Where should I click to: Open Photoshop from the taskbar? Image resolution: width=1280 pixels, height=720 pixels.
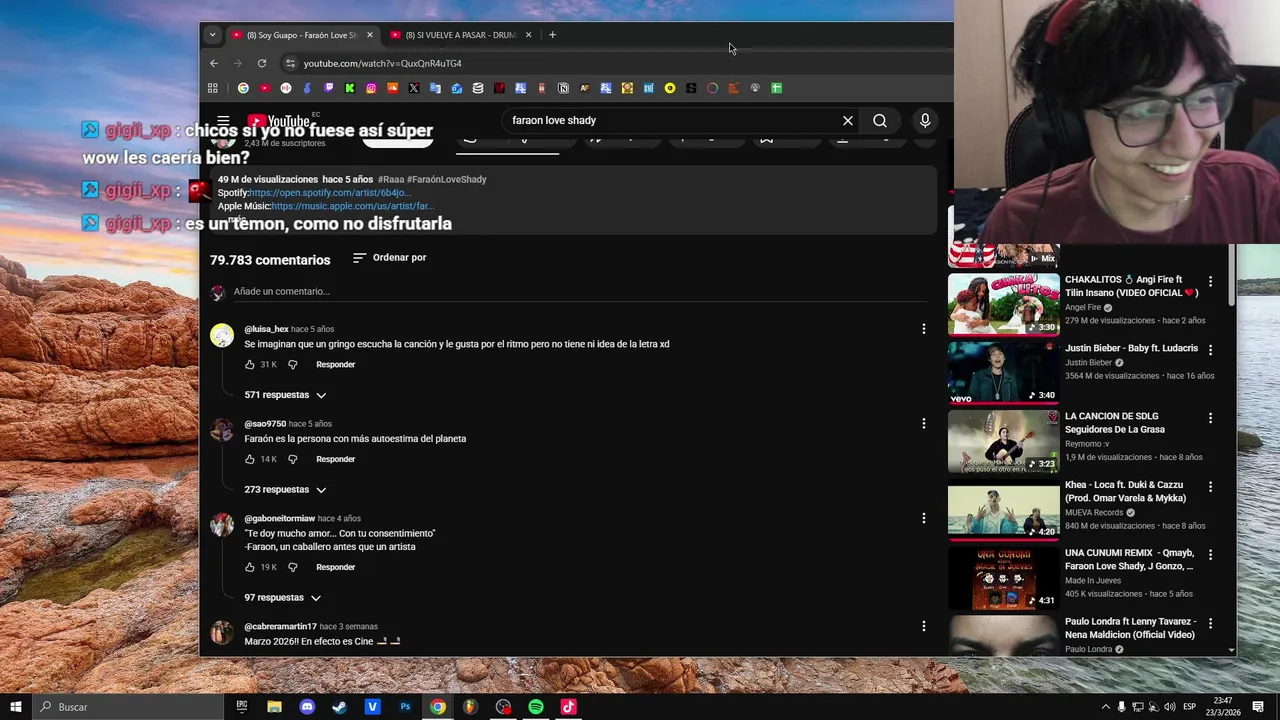pyautogui.click(x=405, y=707)
